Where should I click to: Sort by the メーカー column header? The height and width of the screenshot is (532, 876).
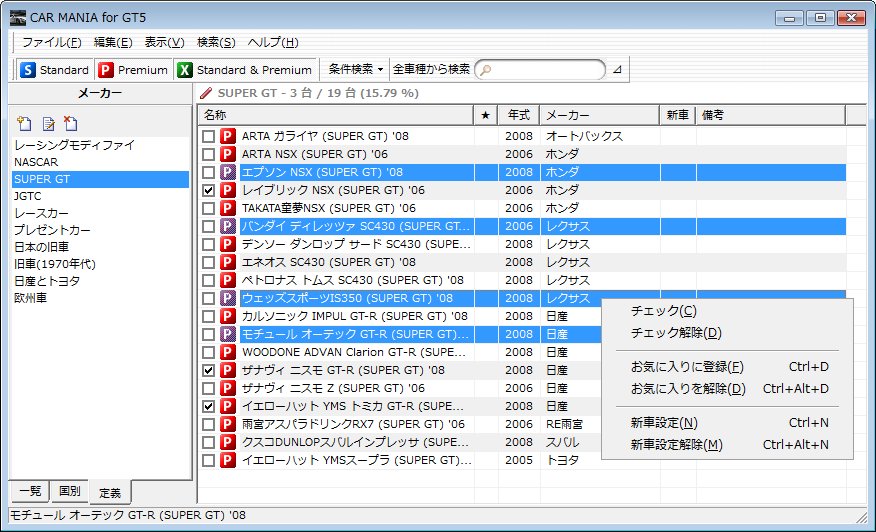click(x=599, y=115)
